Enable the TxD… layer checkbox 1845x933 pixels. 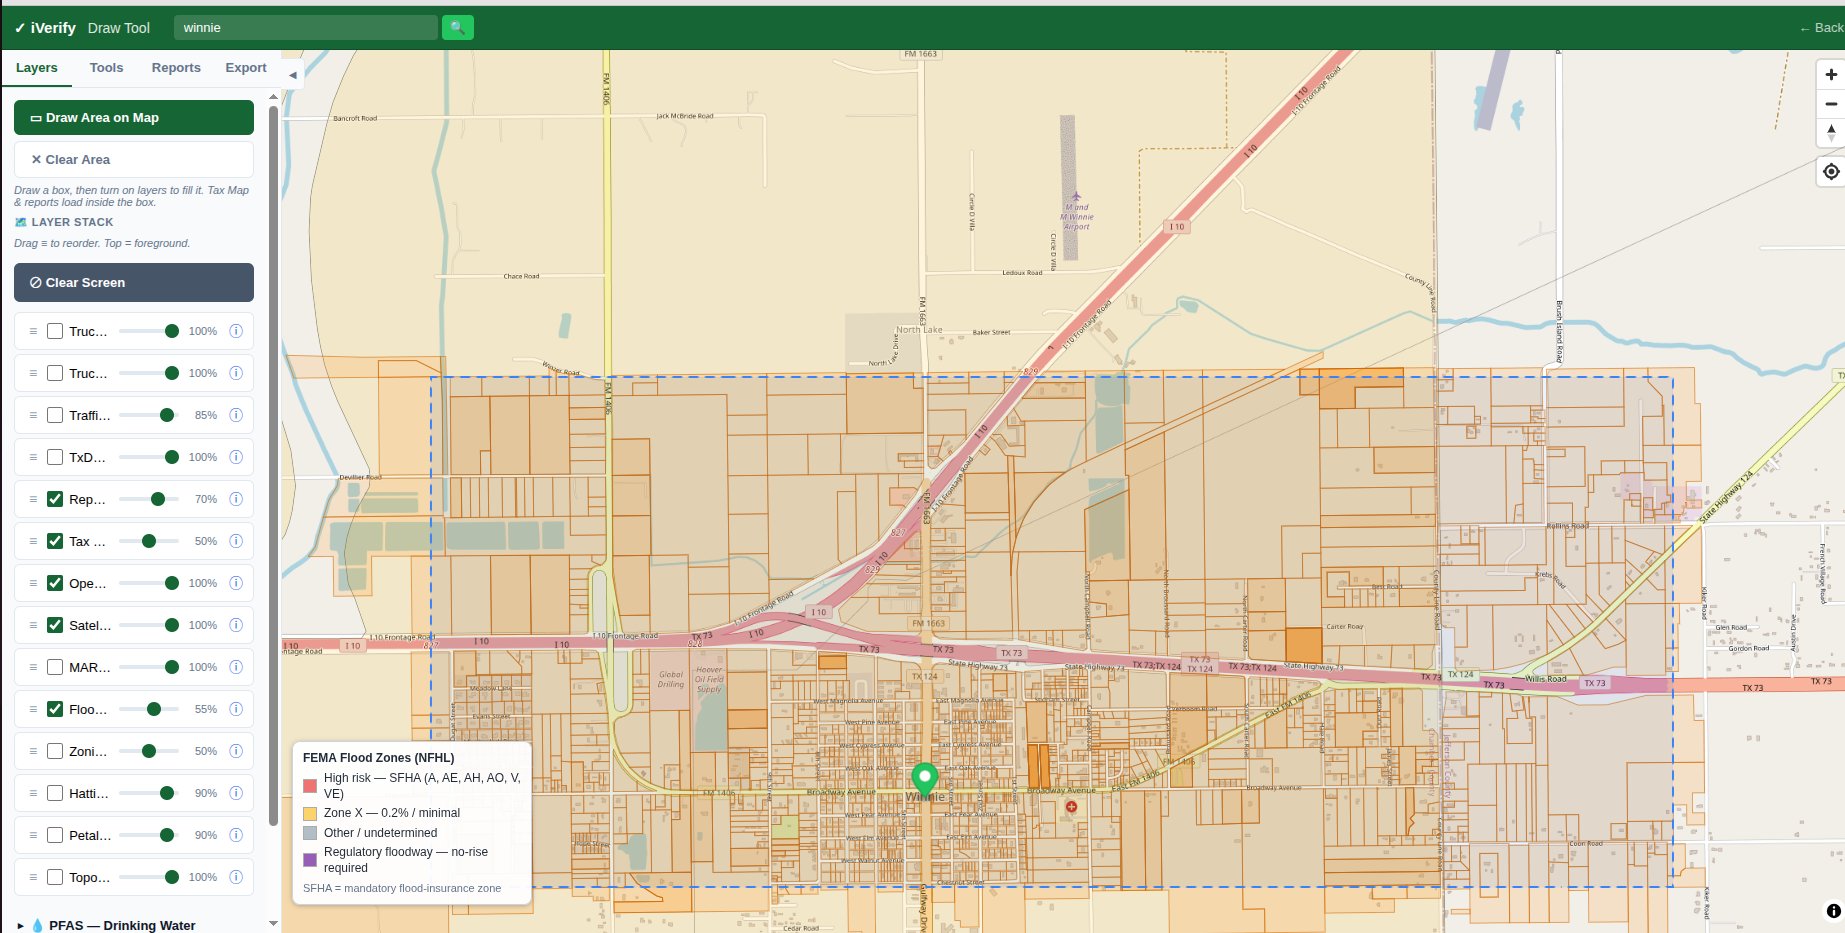(x=55, y=457)
